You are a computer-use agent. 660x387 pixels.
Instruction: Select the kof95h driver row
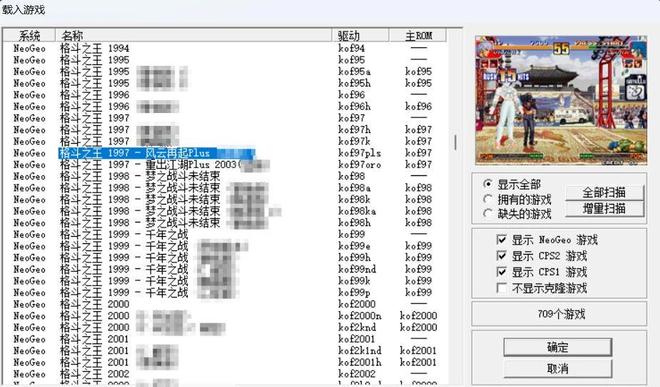(225, 83)
